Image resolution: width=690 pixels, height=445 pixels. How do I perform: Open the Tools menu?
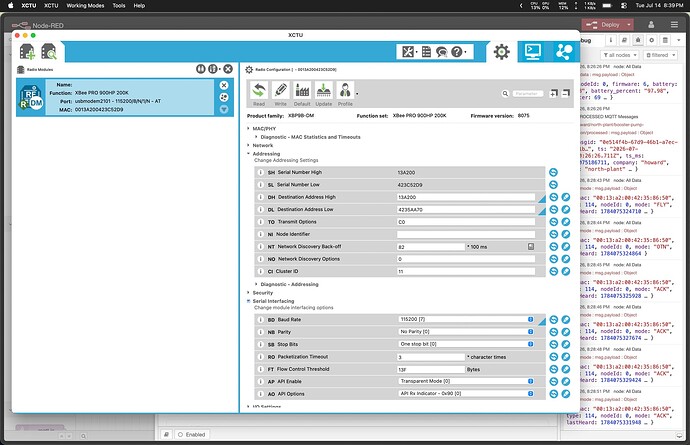(119, 6)
